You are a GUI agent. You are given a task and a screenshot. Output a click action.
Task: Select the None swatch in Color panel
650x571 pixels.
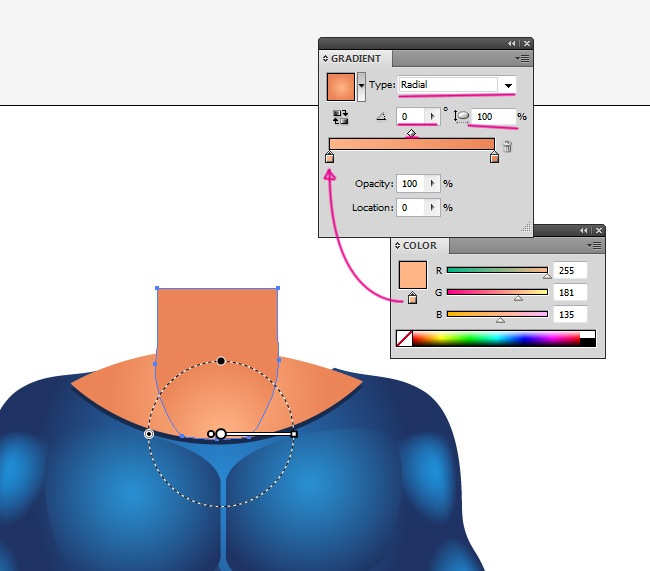pos(404,339)
